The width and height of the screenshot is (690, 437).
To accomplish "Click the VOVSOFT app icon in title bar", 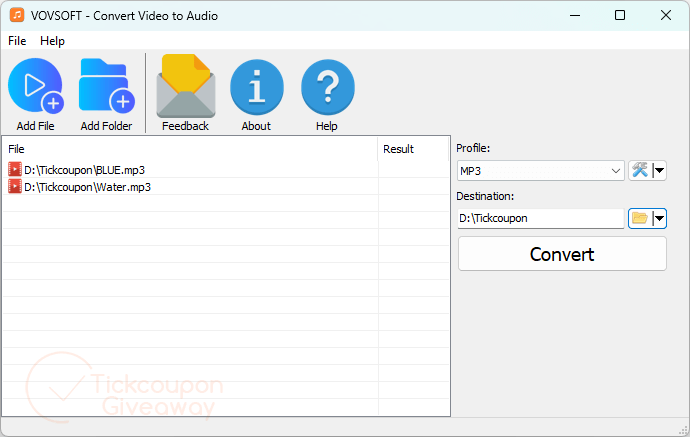I will pyautogui.click(x=16, y=16).
